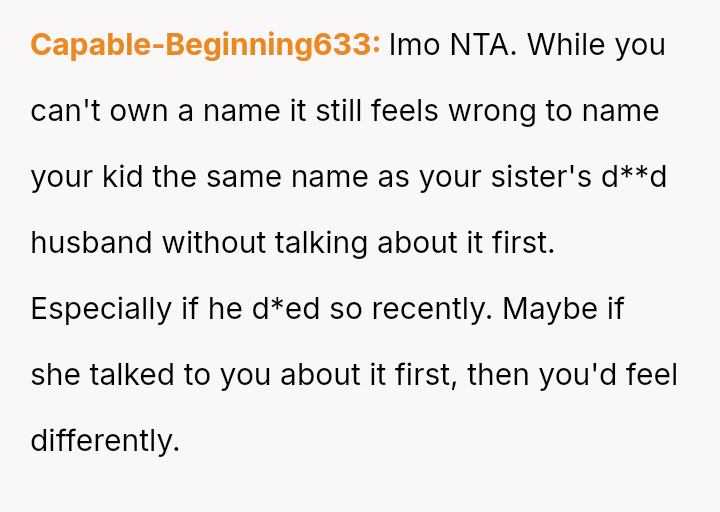Click the final word "differently"

click(104, 441)
